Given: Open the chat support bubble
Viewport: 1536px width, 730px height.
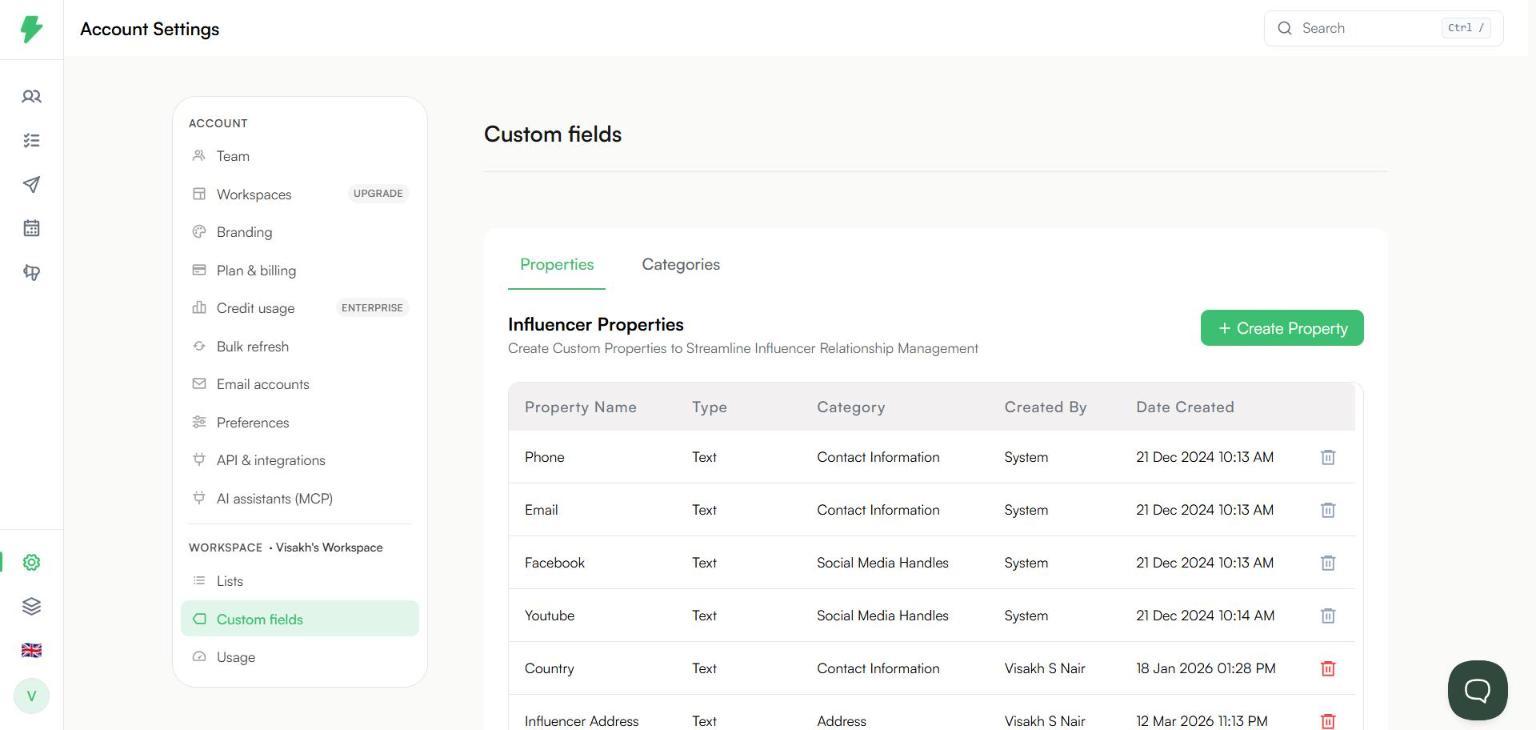Looking at the screenshot, I should click(1477, 690).
